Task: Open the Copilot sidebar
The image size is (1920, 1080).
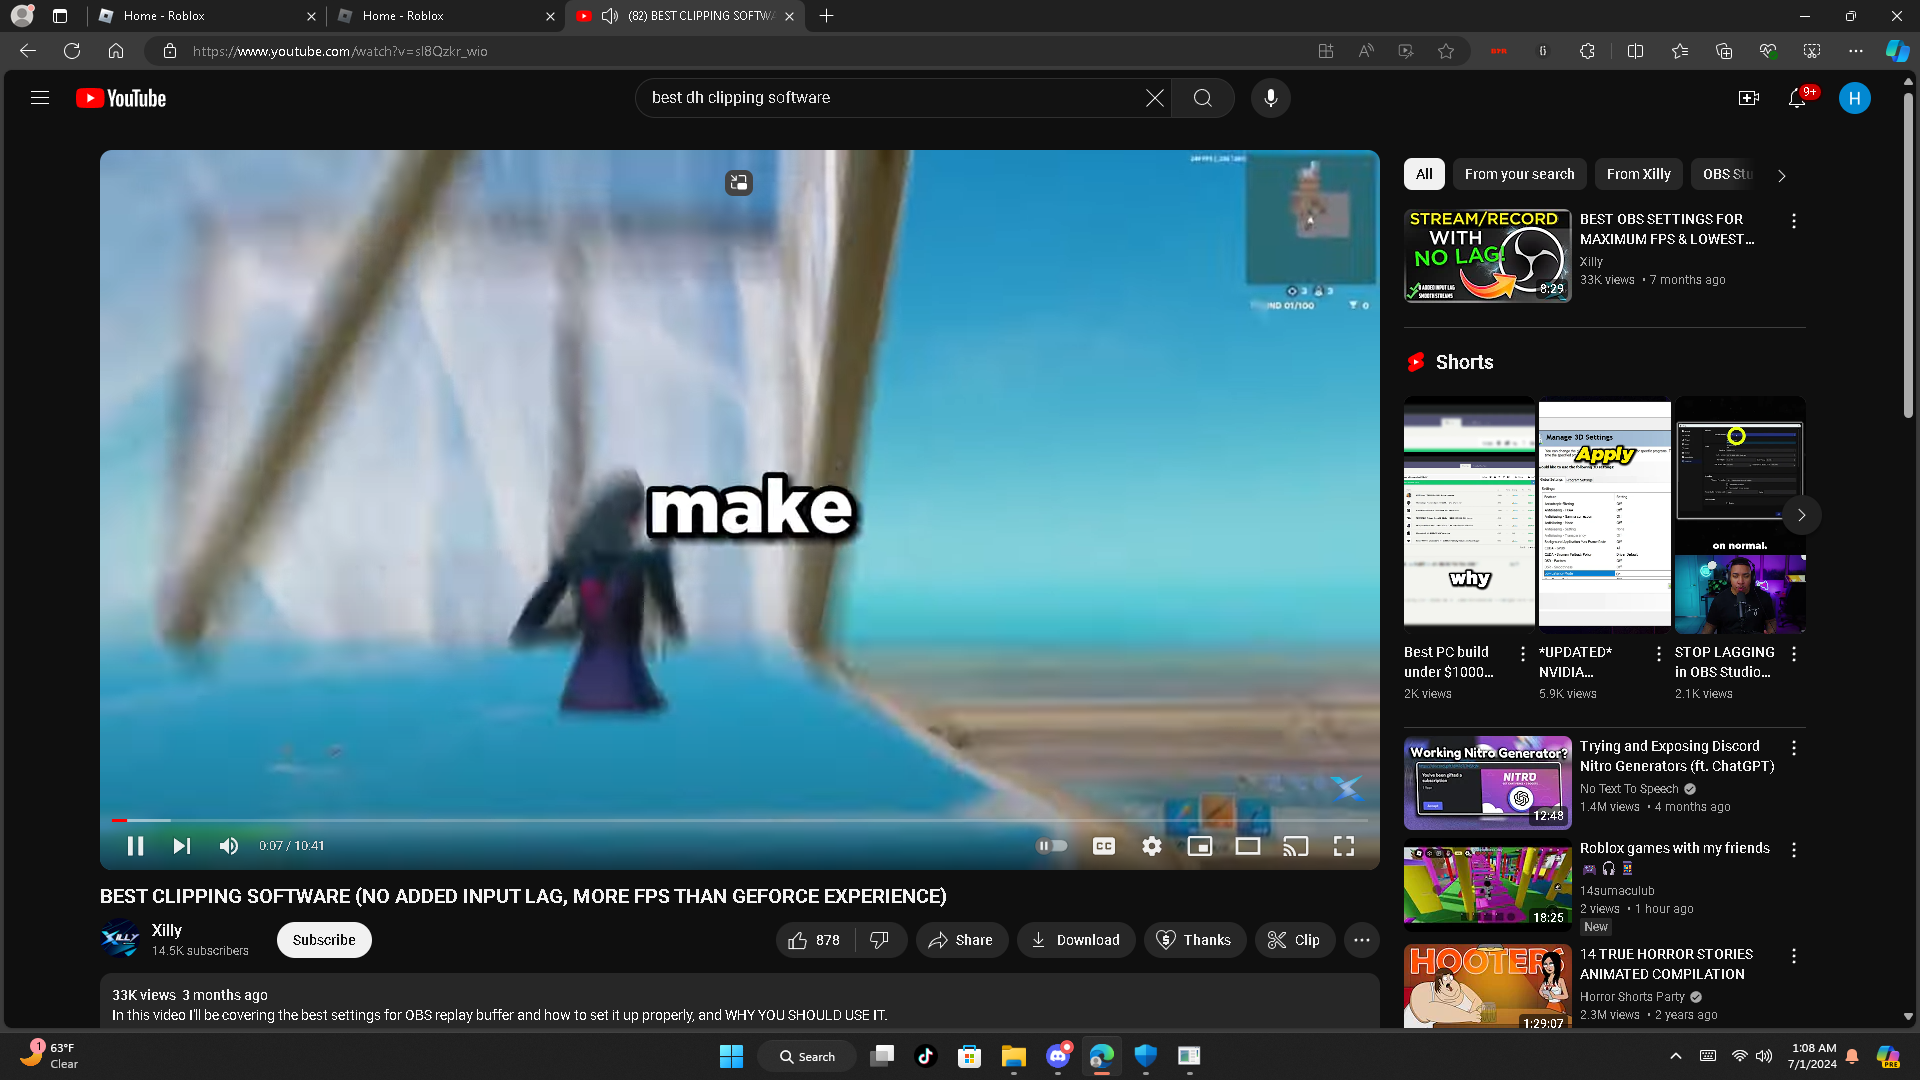Action: tap(1897, 51)
